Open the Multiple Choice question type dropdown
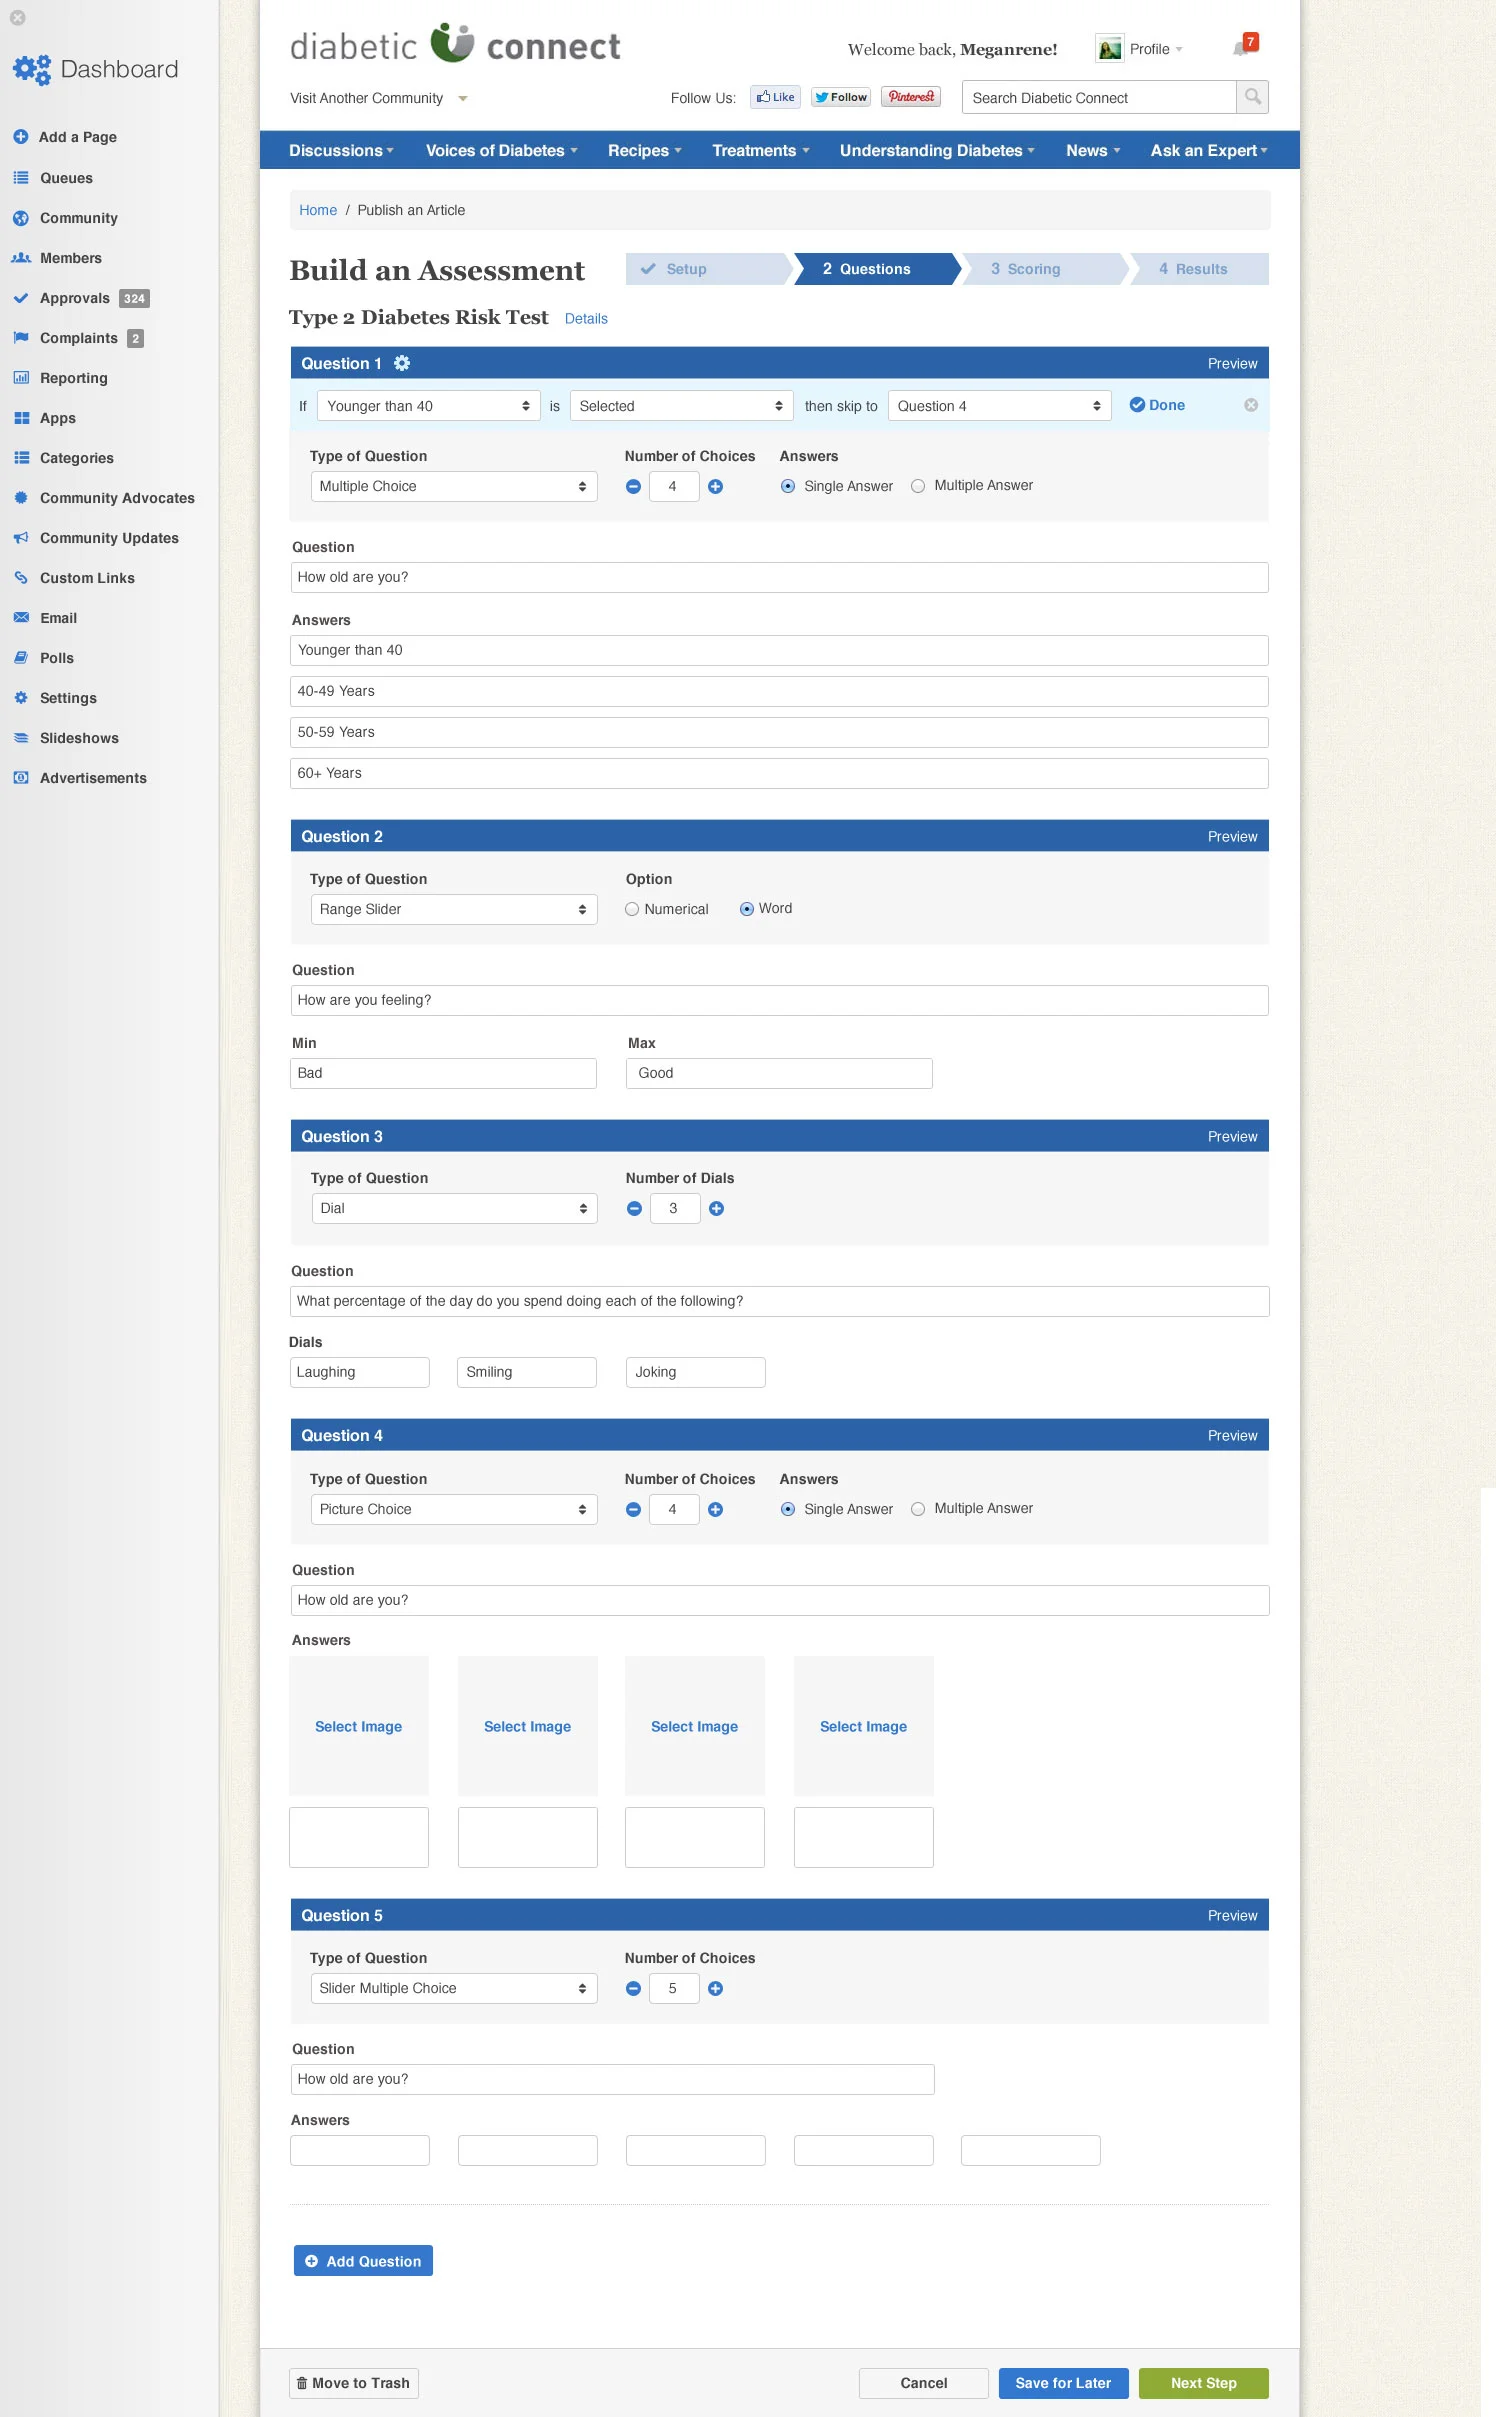The width and height of the screenshot is (1496, 2417). [454, 487]
